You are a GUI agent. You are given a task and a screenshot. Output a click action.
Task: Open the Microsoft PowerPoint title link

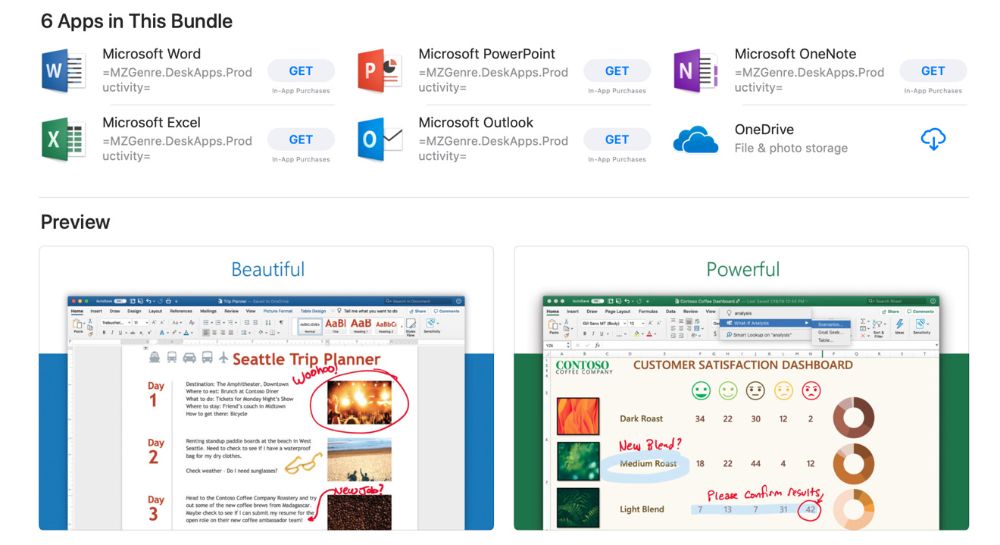click(x=487, y=54)
